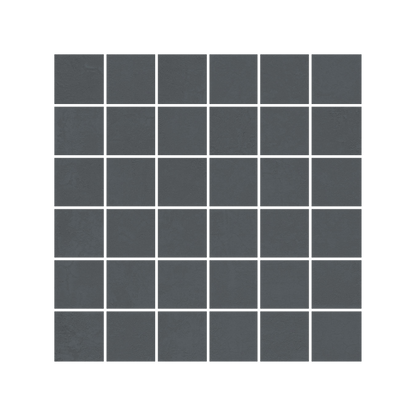Choose the third tile in the second row

182,131
